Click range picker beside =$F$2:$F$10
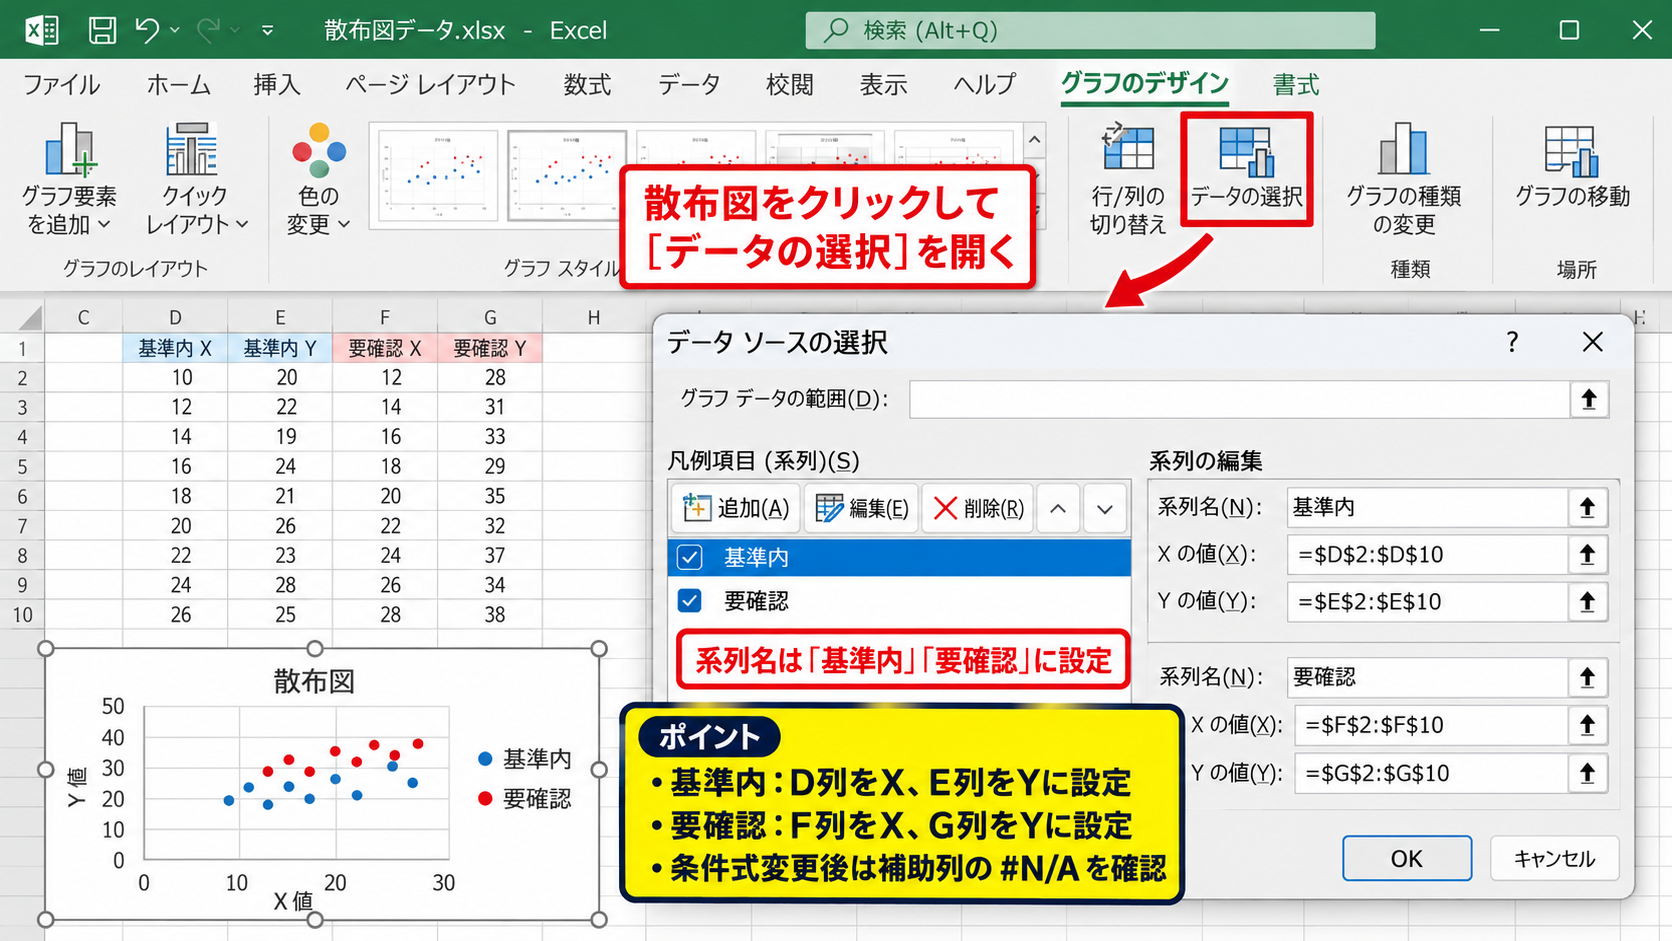This screenshot has width=1672, height=941. [x=1587, y=725]
